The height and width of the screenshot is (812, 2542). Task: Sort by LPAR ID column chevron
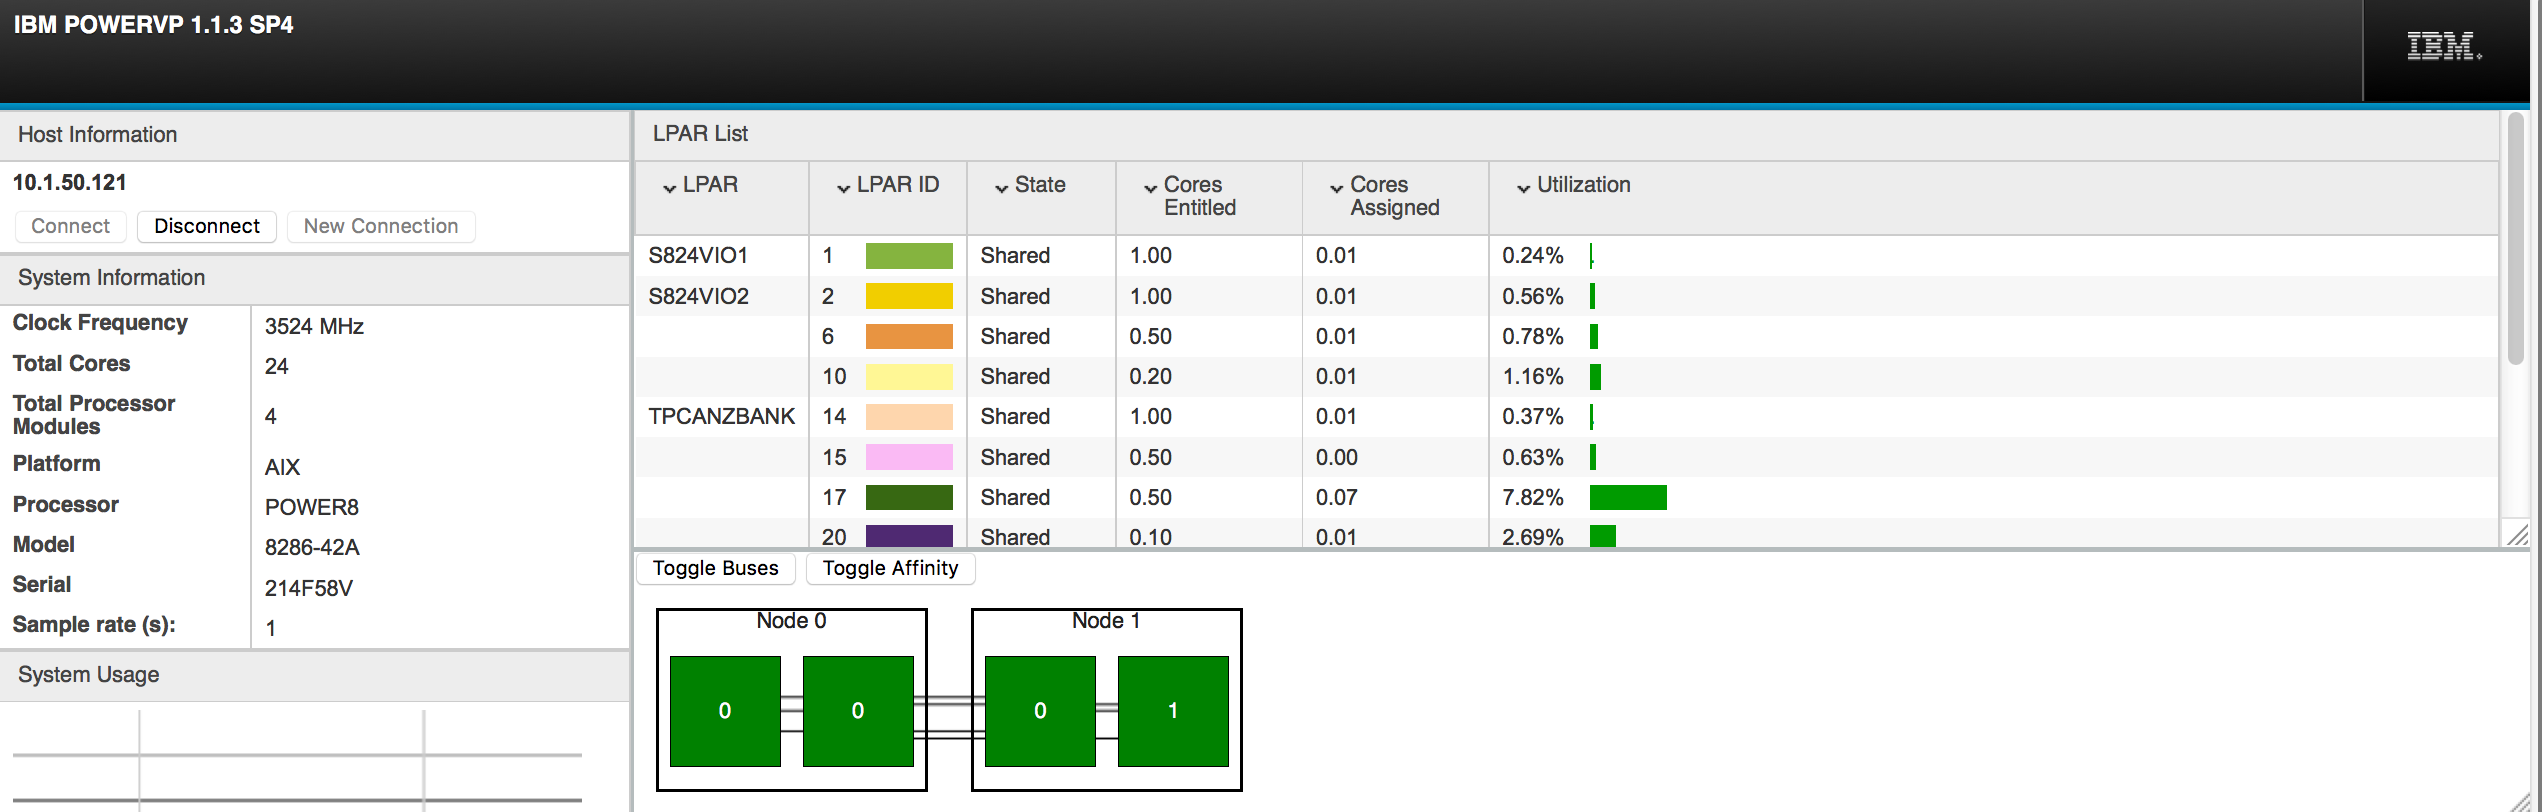coord(843,187)
